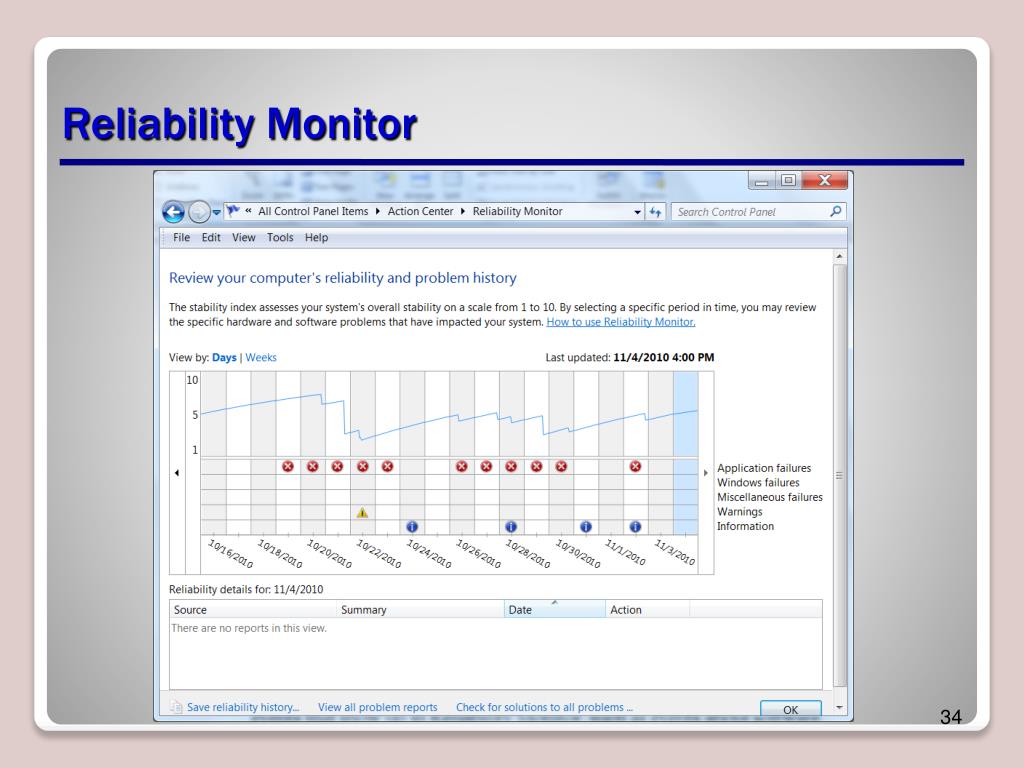Viewport: 1024px width, 768px height.
Task: Open View all problem reports
Action: tap(377, 707)
